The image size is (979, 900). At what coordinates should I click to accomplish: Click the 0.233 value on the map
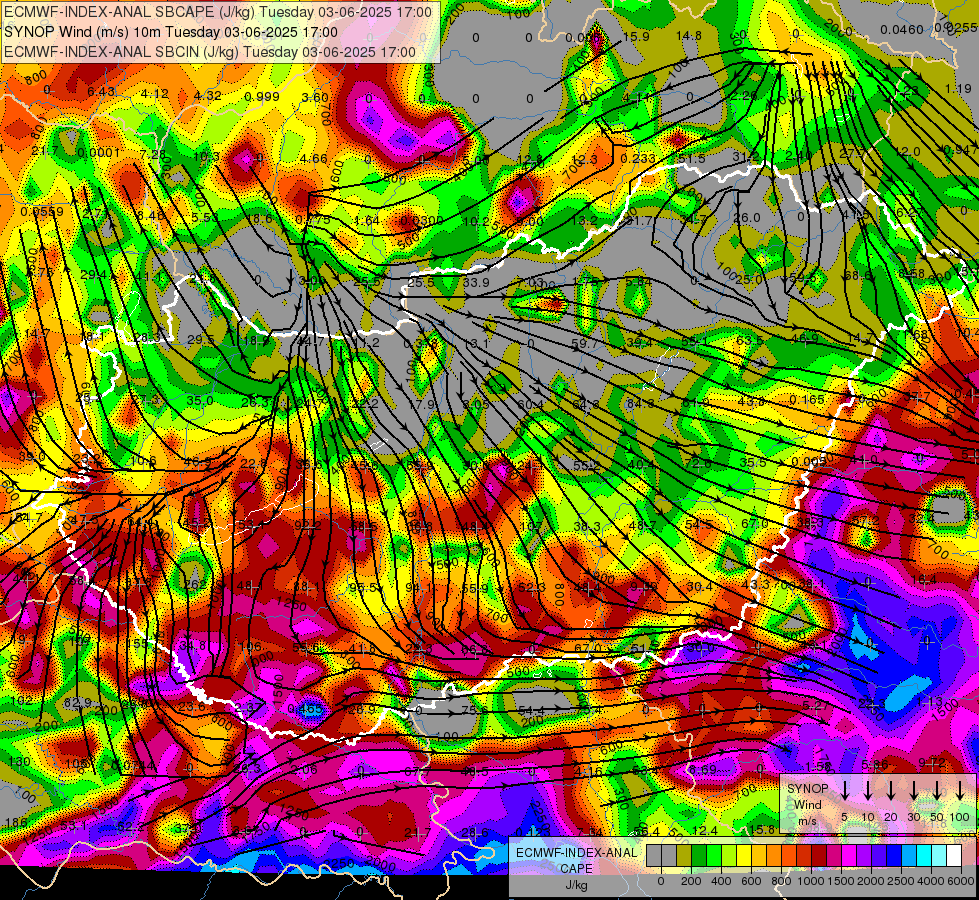[x=638, y=159]
